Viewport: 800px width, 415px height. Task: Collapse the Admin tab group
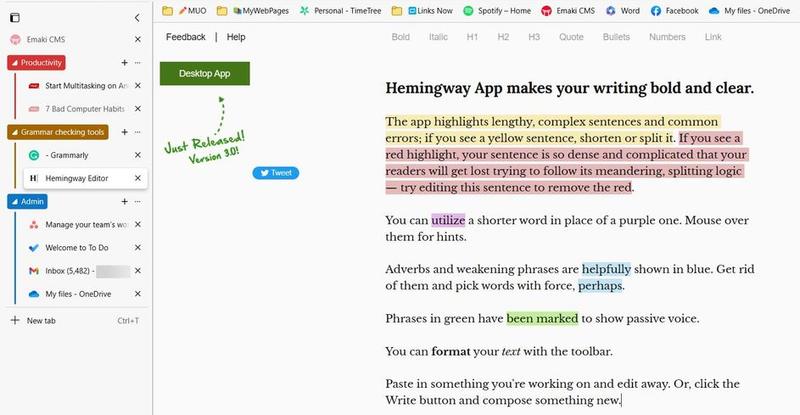(27, 202)
